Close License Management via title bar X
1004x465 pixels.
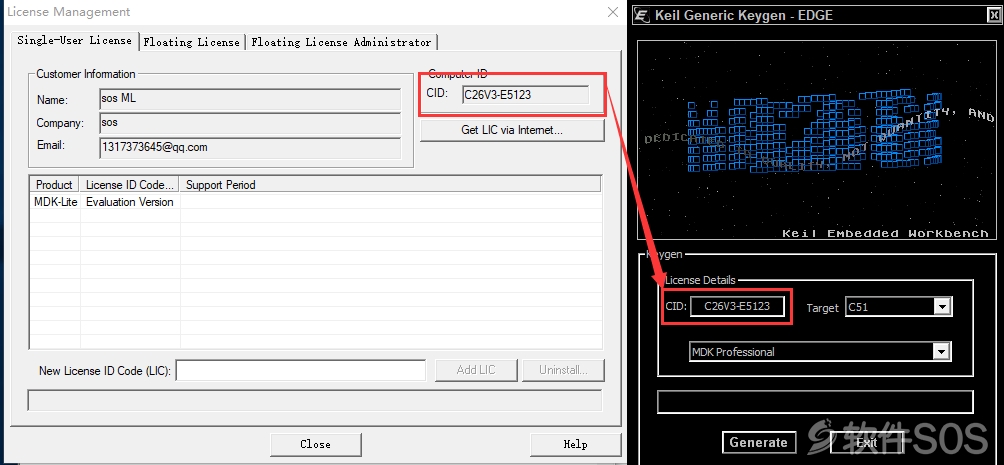click(x=613, y=12)
